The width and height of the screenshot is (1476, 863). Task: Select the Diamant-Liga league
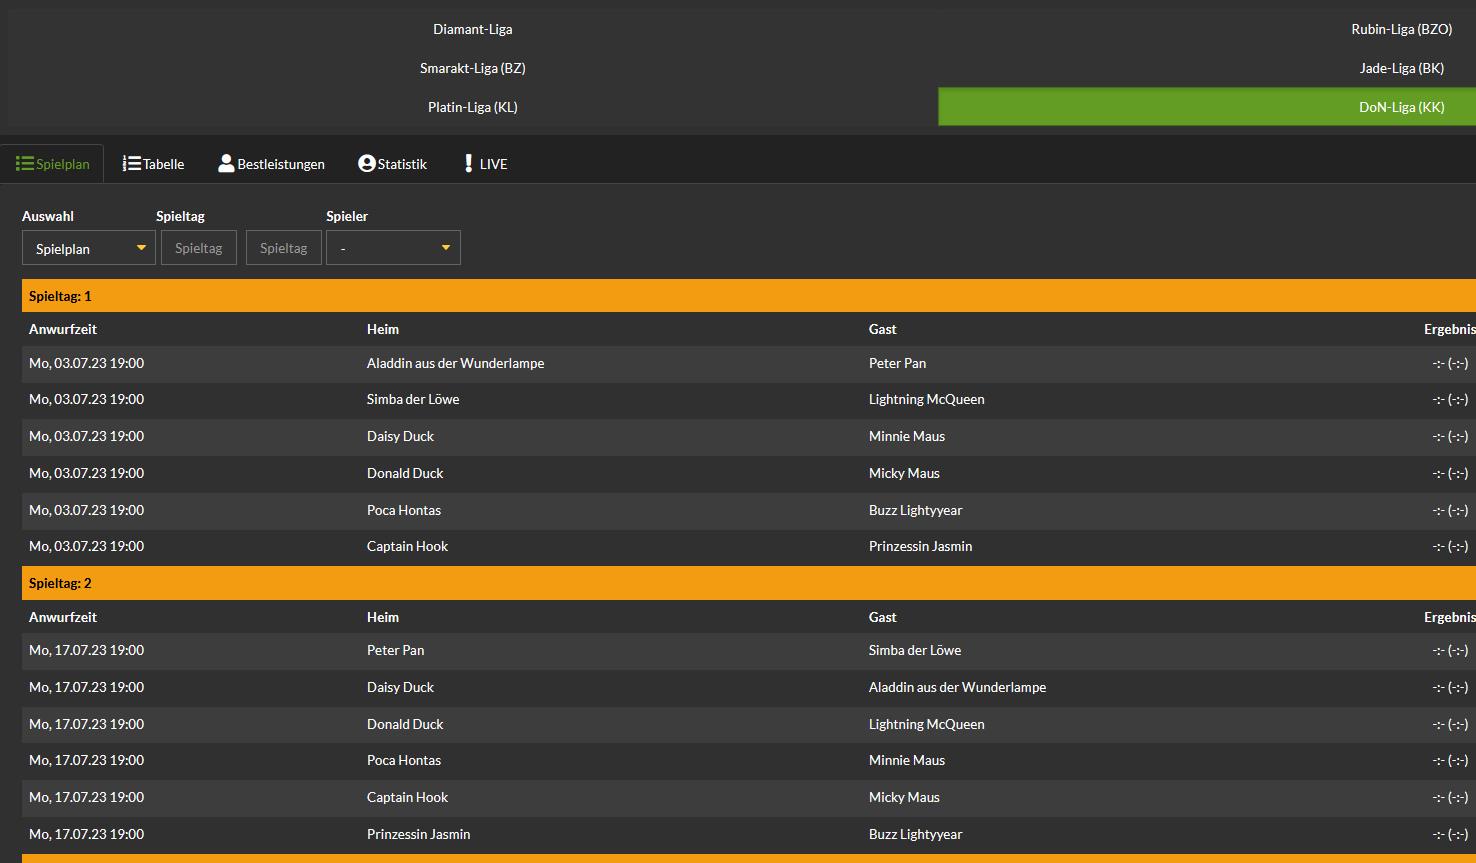click(x=473, y=30)
